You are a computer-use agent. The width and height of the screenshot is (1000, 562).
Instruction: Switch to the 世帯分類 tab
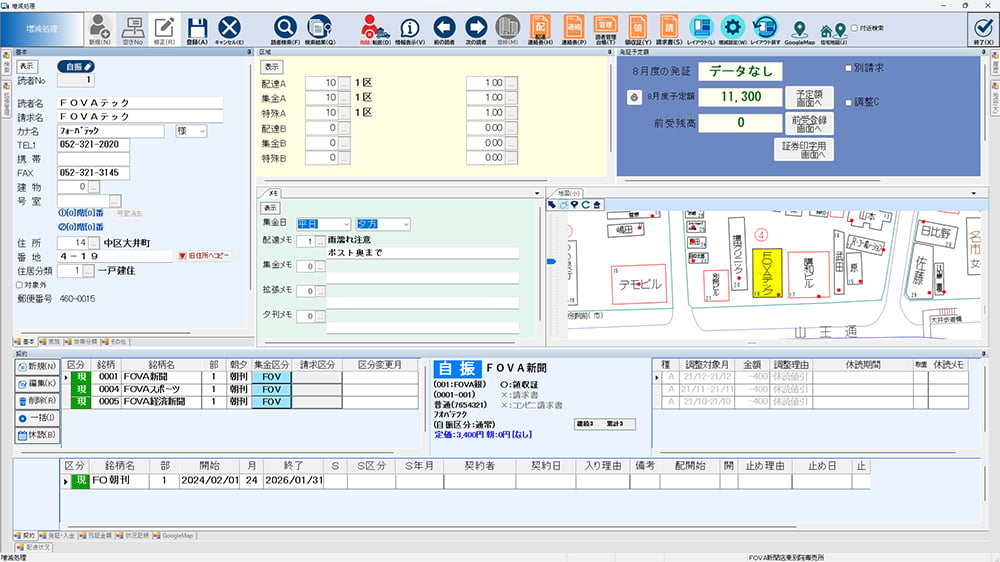point(81,342)
